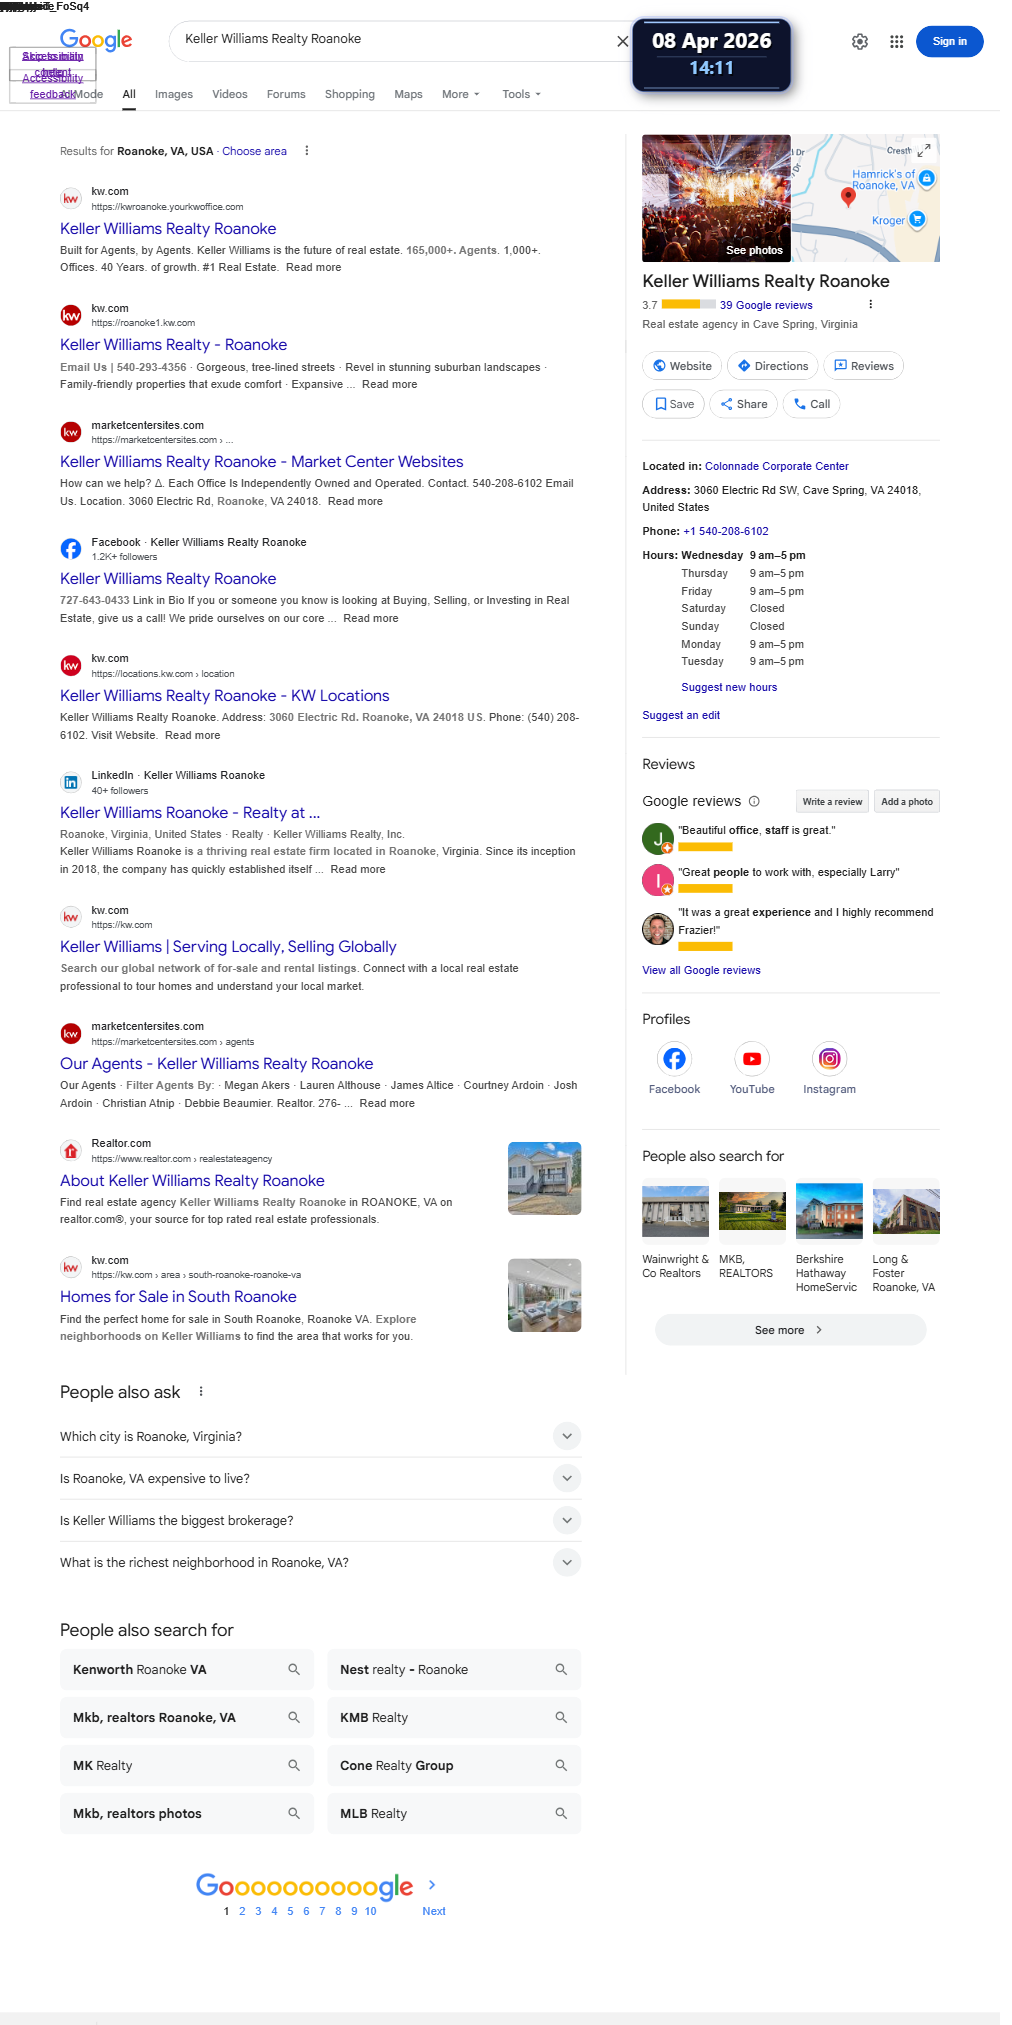
Task: Expand 'Is Keller Williams the biggest brokerage?'
Action: pyautogui.click(x=566, y=1520)
